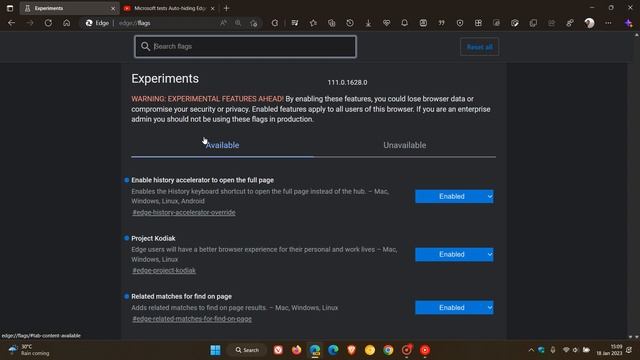Select the Unavailable flags tab
This screenshot has height=360, width=640.
point(404,145)
